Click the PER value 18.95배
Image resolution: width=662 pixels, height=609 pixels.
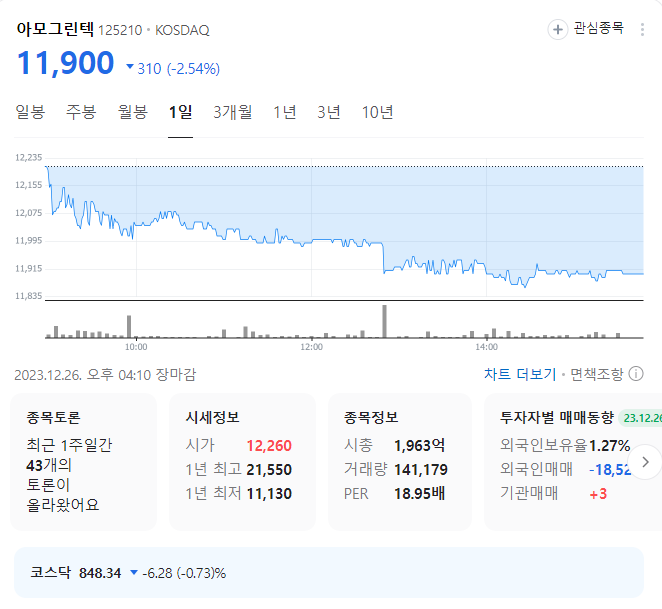pos(419,493)
